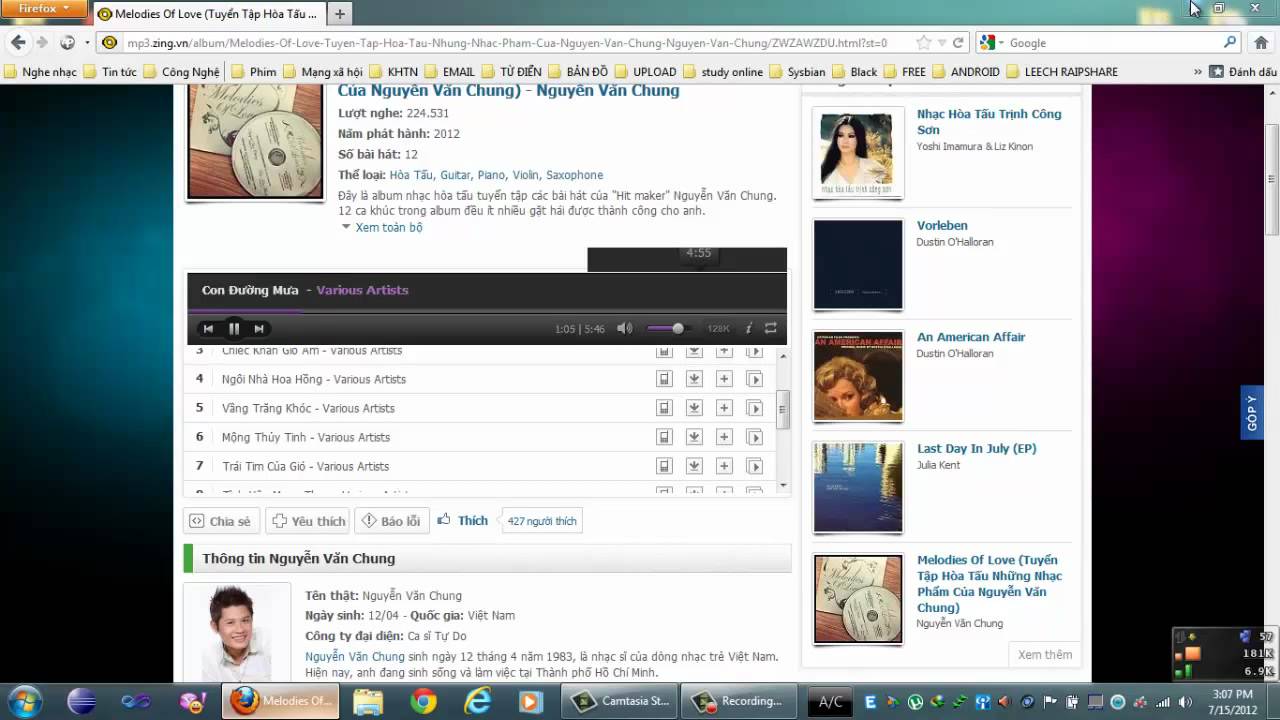
Task: Play Ngôi Nhà Hoa Hồng in a new window
Action: [755, 379]
